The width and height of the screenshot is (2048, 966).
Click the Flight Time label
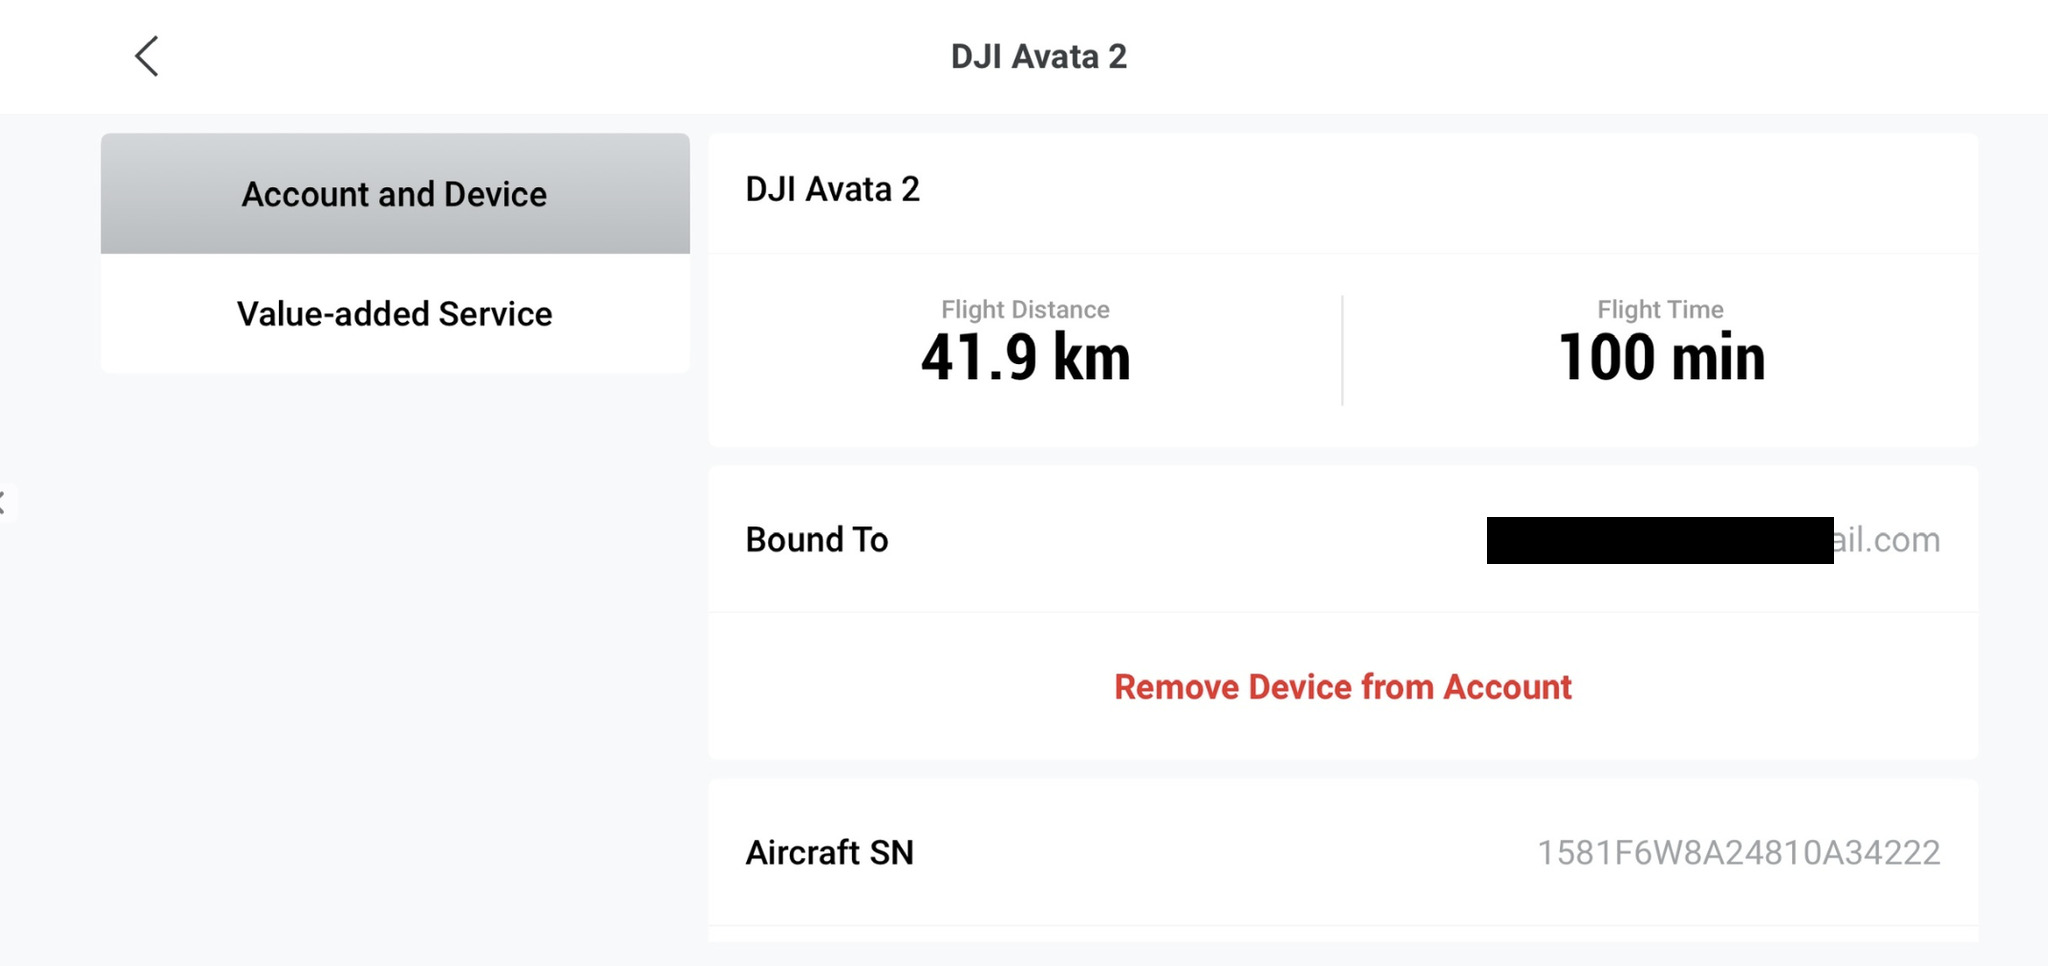coord(1660,310)
